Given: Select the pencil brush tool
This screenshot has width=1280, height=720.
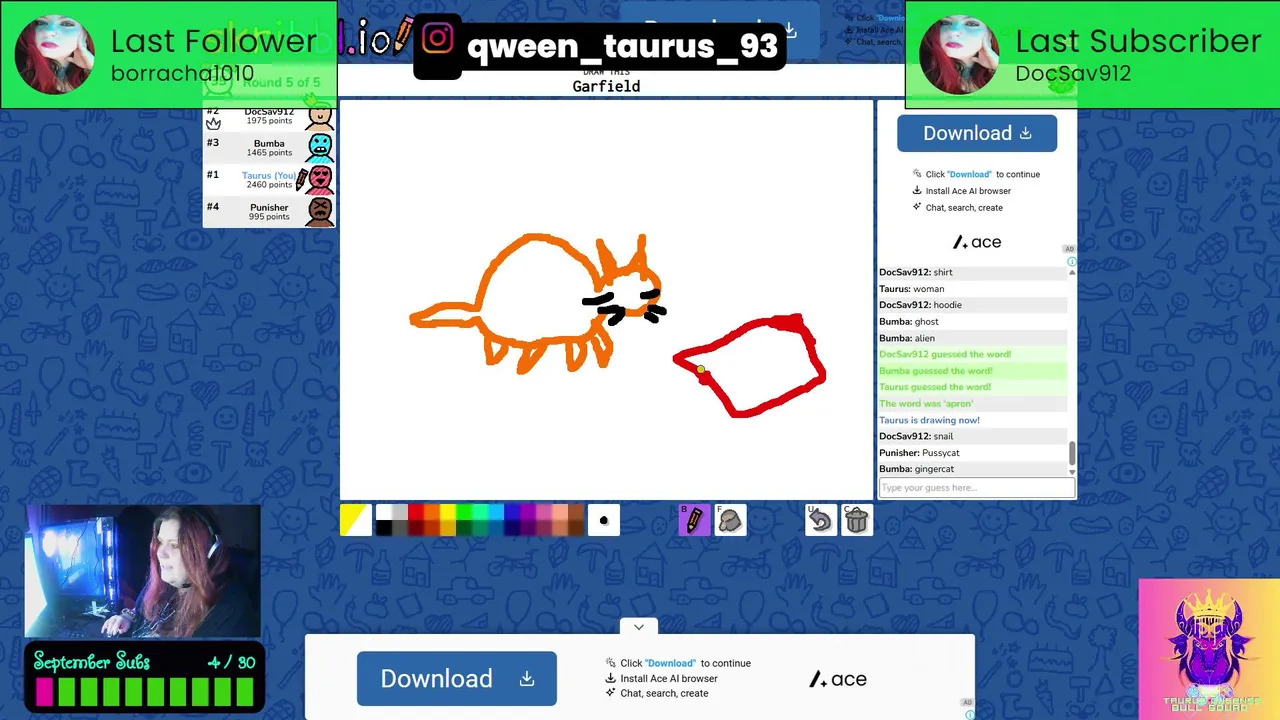Looking at the screenshot, I should pos(694,520).
